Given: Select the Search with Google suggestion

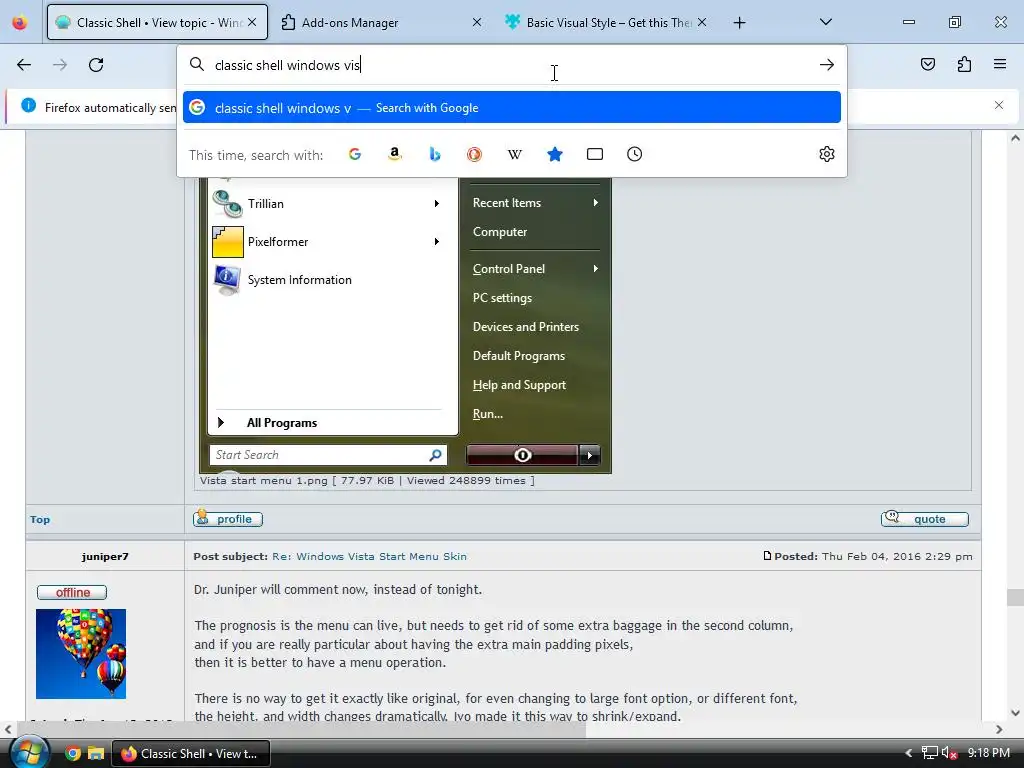Looking at the screenshot, I should 511,107.
